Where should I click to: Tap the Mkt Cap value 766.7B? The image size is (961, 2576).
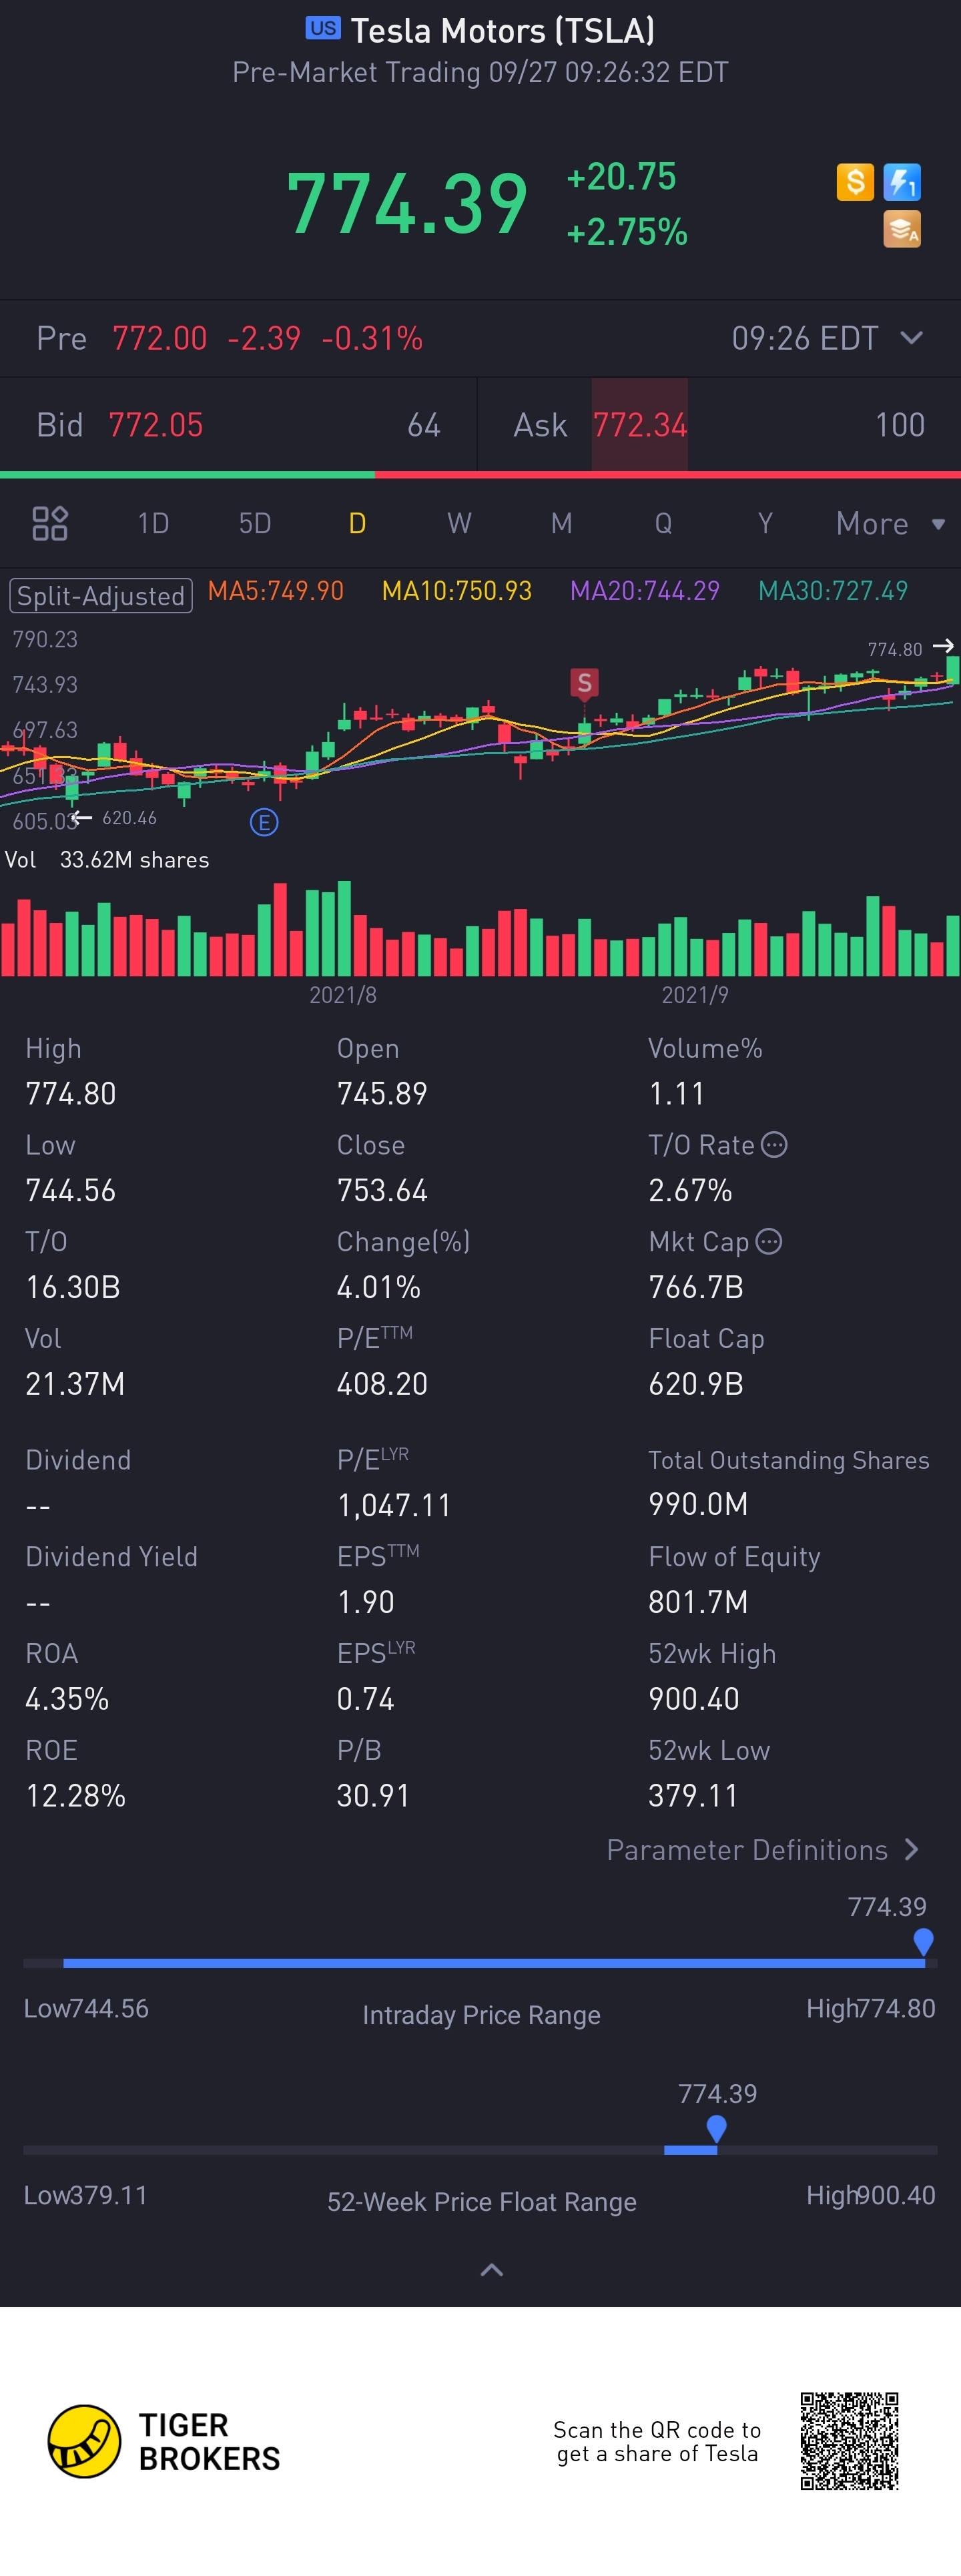pyautogui.click(x=696, y=1287)
